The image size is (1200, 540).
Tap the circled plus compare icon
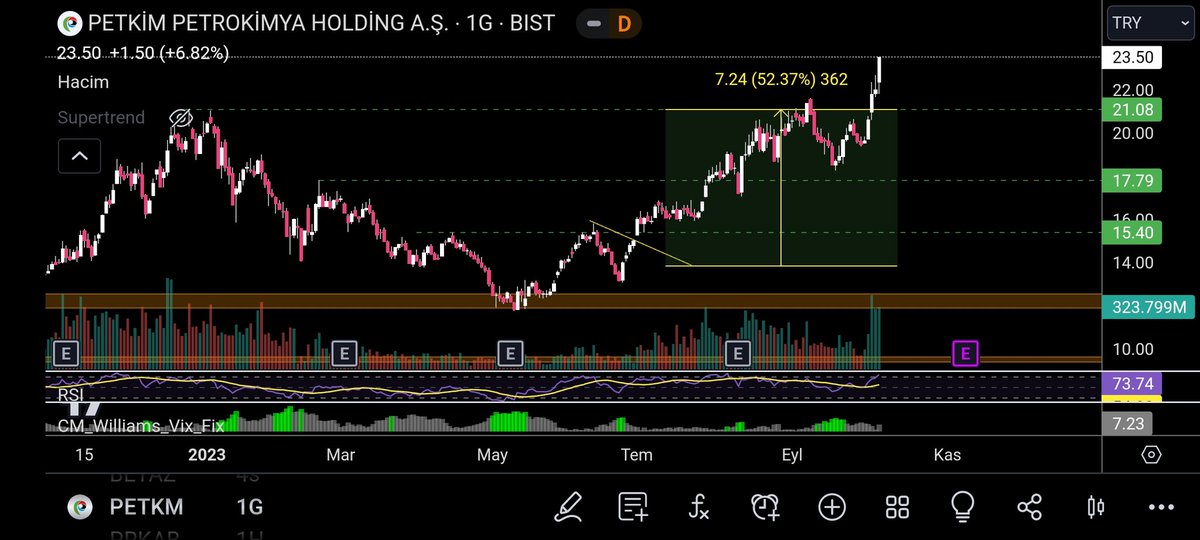coord(832,506)
